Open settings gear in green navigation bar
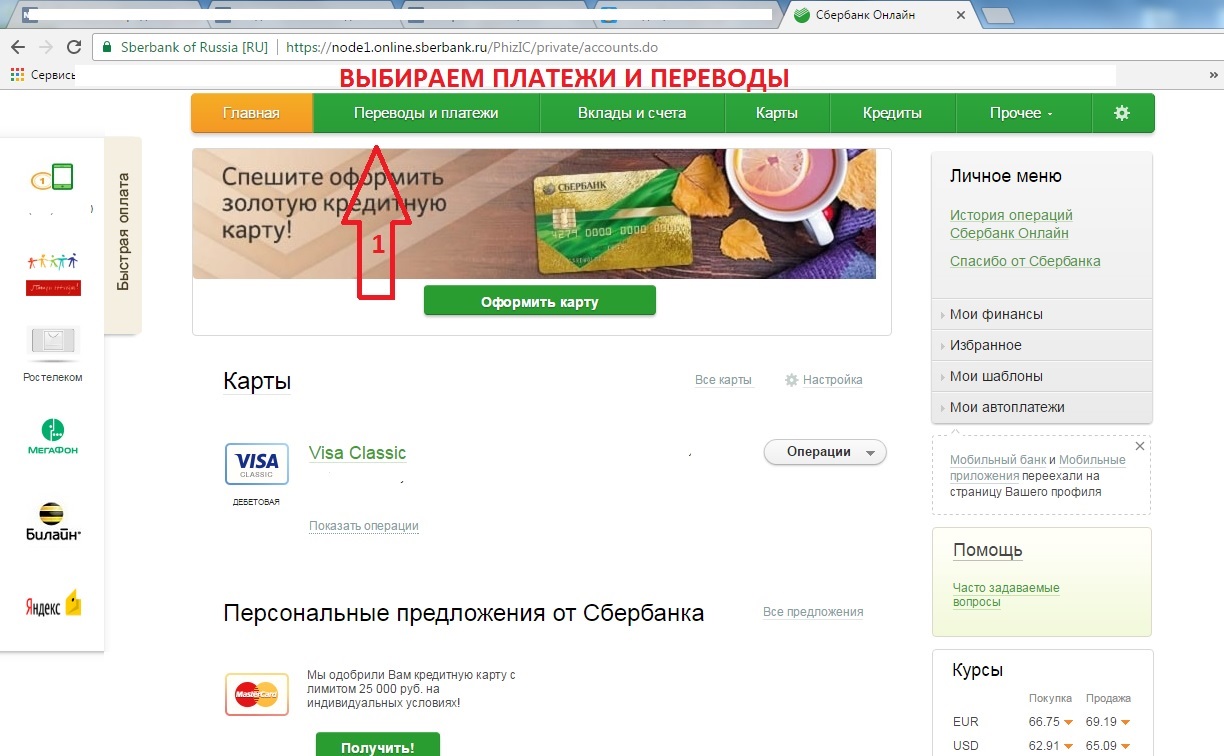This screenshot has width=1224, height=756. [1122, 113]
